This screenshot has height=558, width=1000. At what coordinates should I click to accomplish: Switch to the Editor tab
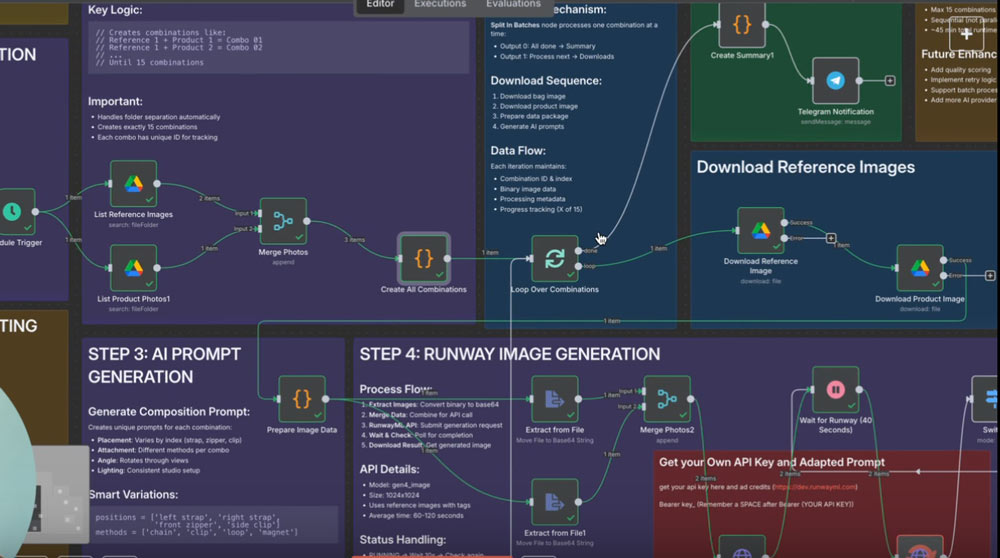[x=380, y=5]
